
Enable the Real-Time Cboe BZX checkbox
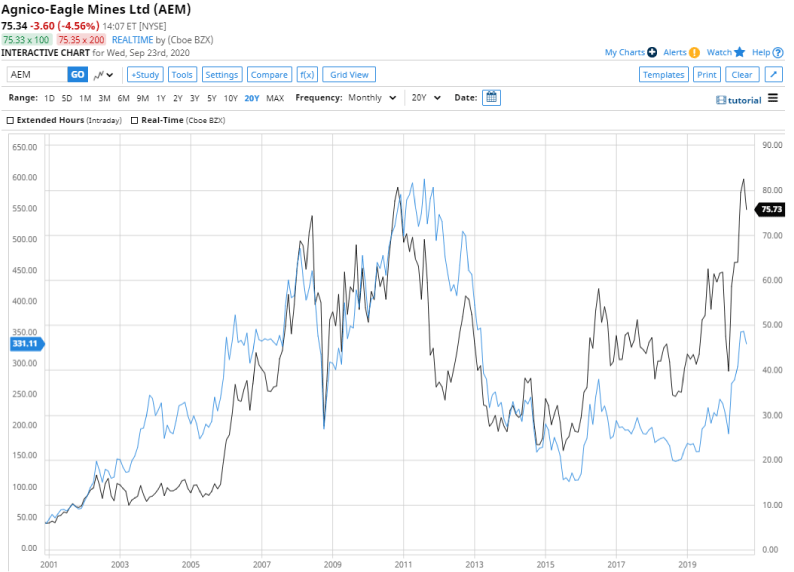[135, 120]
